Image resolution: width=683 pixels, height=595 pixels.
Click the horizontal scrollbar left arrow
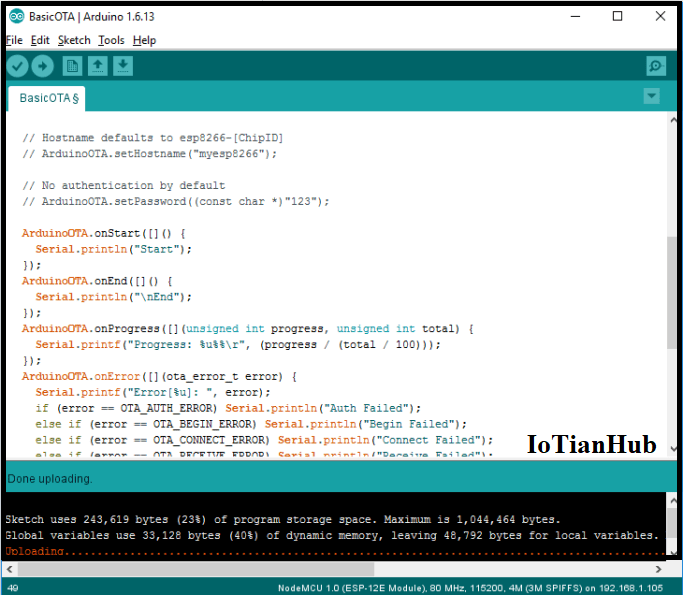10,569
